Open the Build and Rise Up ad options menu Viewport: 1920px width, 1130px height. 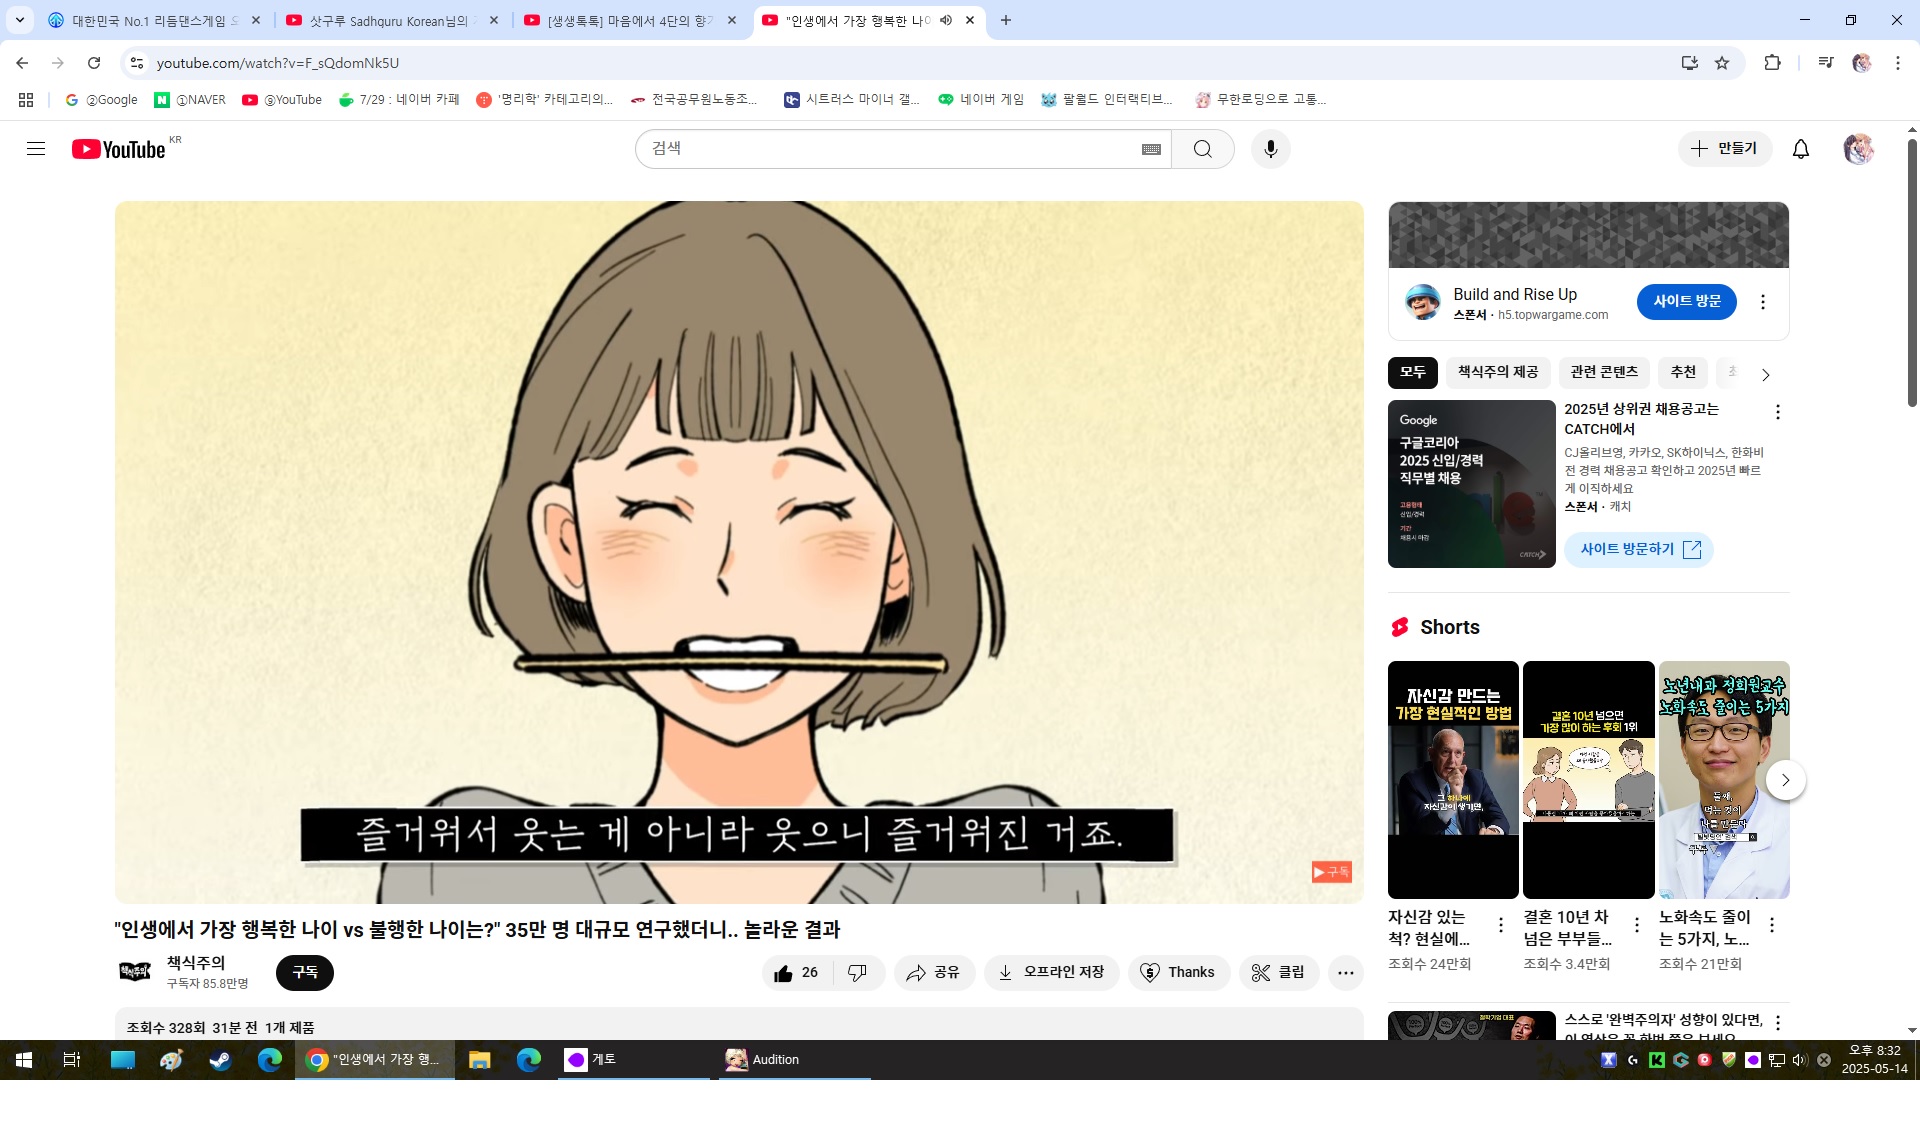(x=1763, y=302)
